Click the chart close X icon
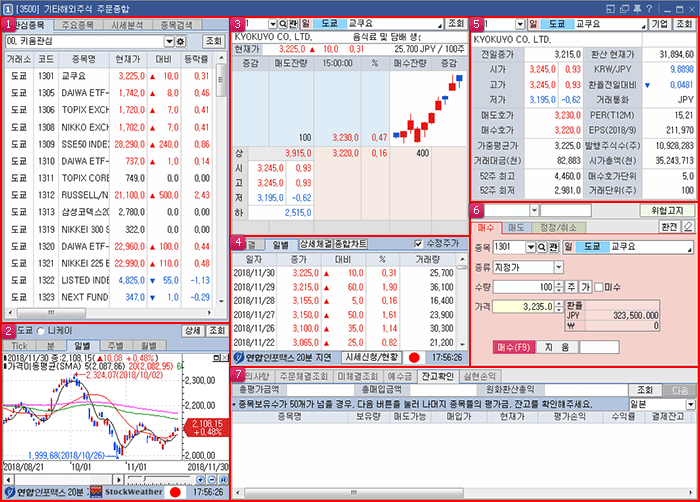Screen dimensions: 700x502 tap(225, 358)
